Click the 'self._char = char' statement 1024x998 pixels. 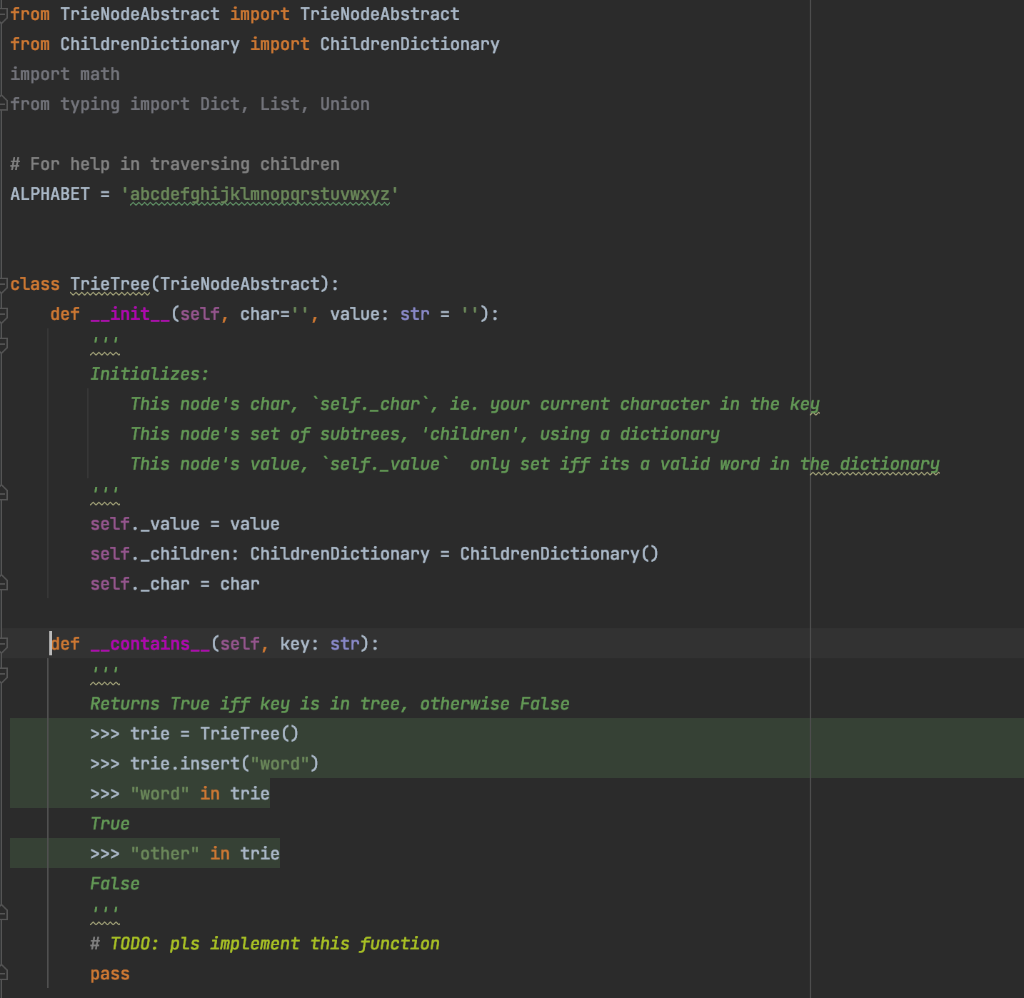click(x=175, y=584)
